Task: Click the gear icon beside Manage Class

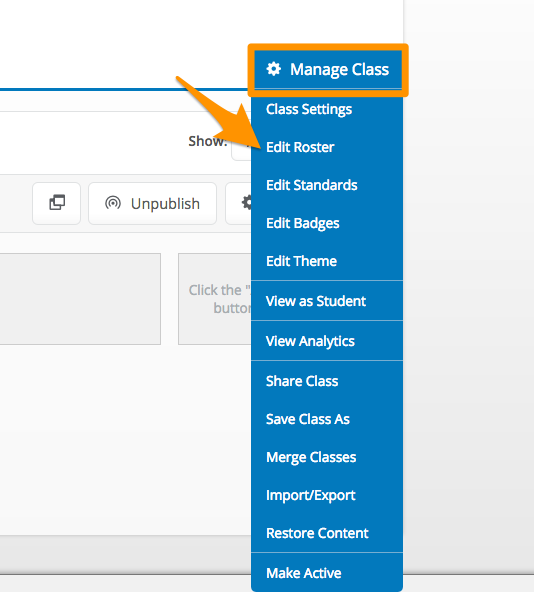Action: tap(273, 69)
